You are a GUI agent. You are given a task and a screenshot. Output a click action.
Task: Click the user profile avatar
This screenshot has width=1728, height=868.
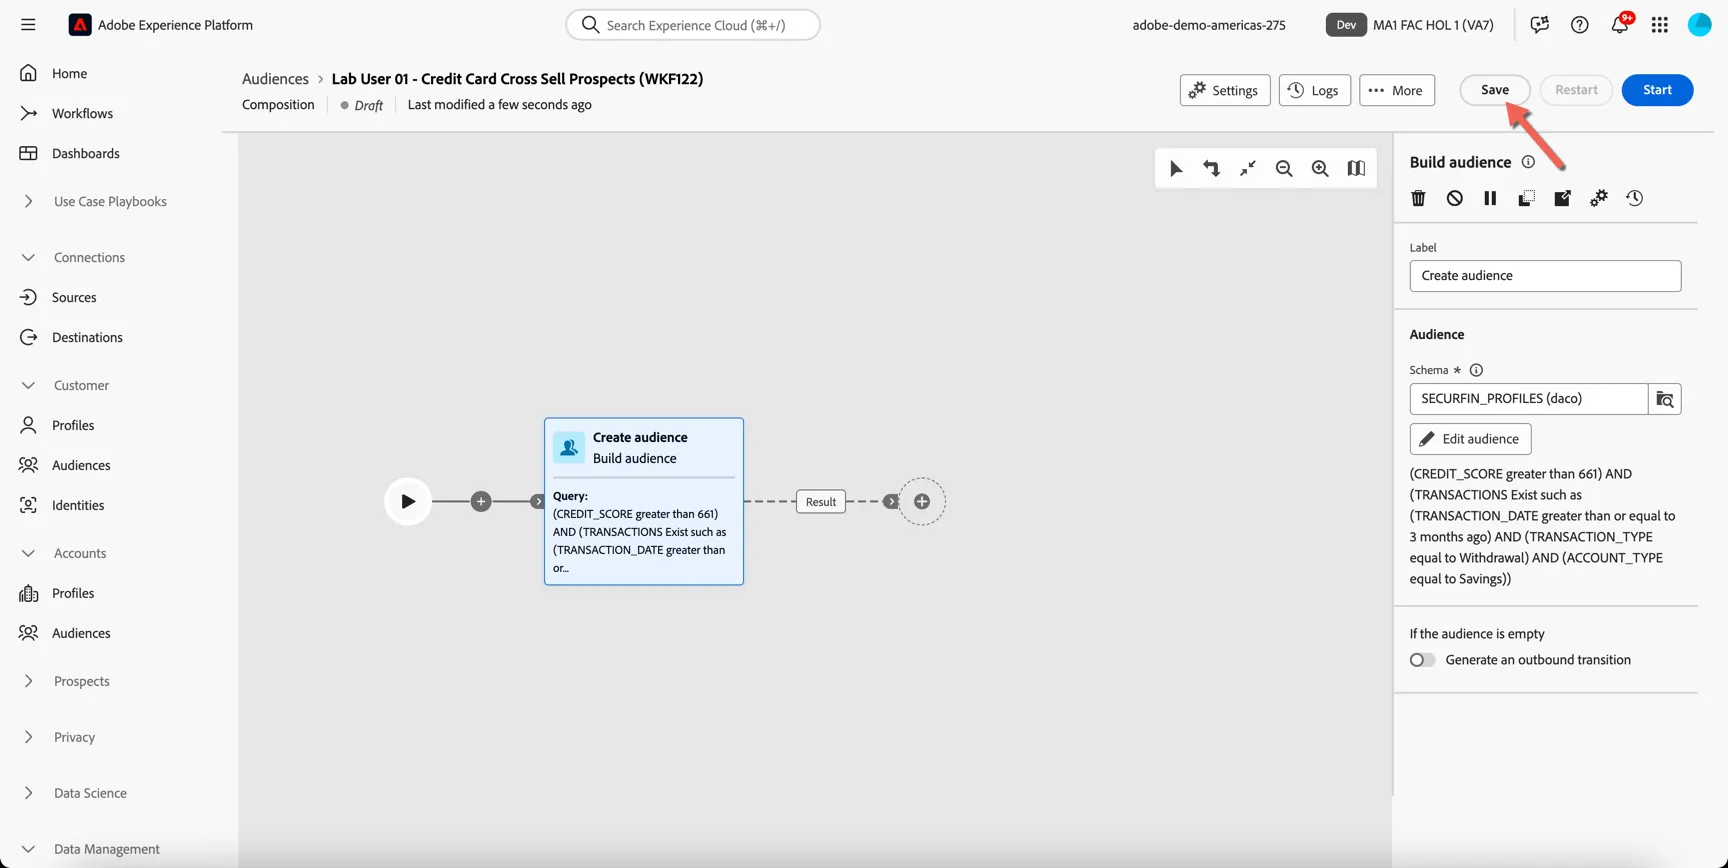tap(1700, 25)
